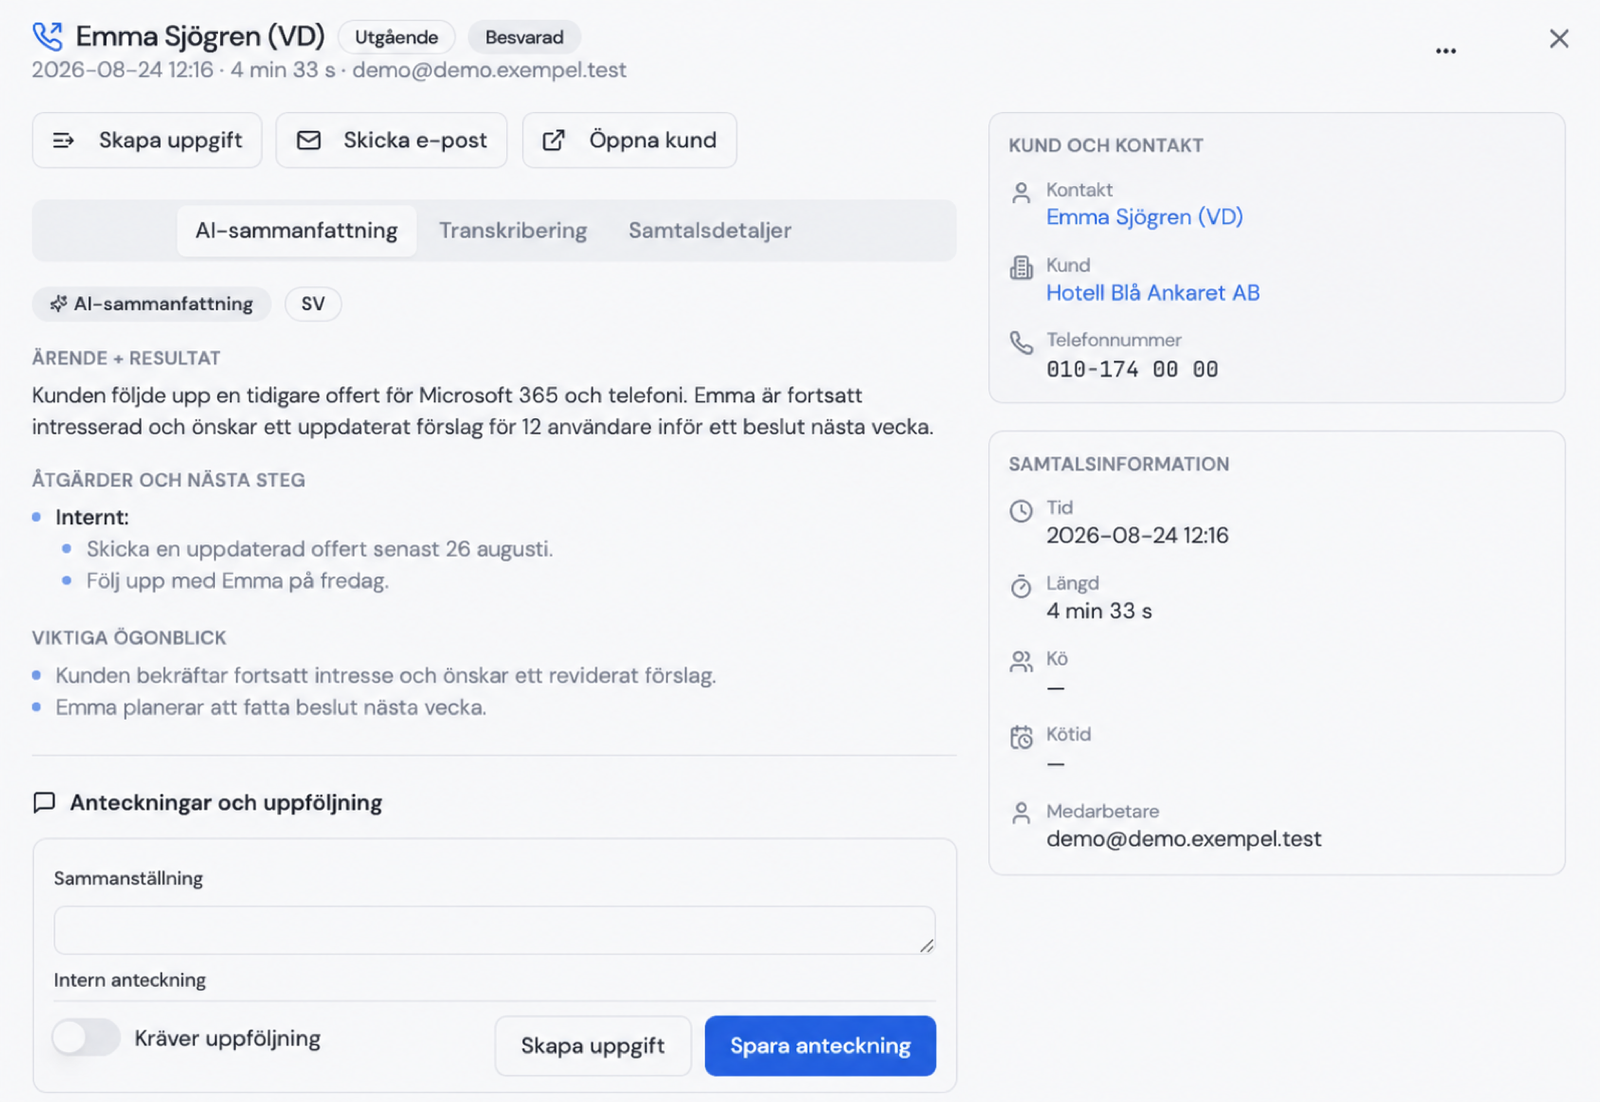Click the Emma Sjögren (VD) header title
The width and height of the screenshot is (1600, 1102).
point(200,37)
